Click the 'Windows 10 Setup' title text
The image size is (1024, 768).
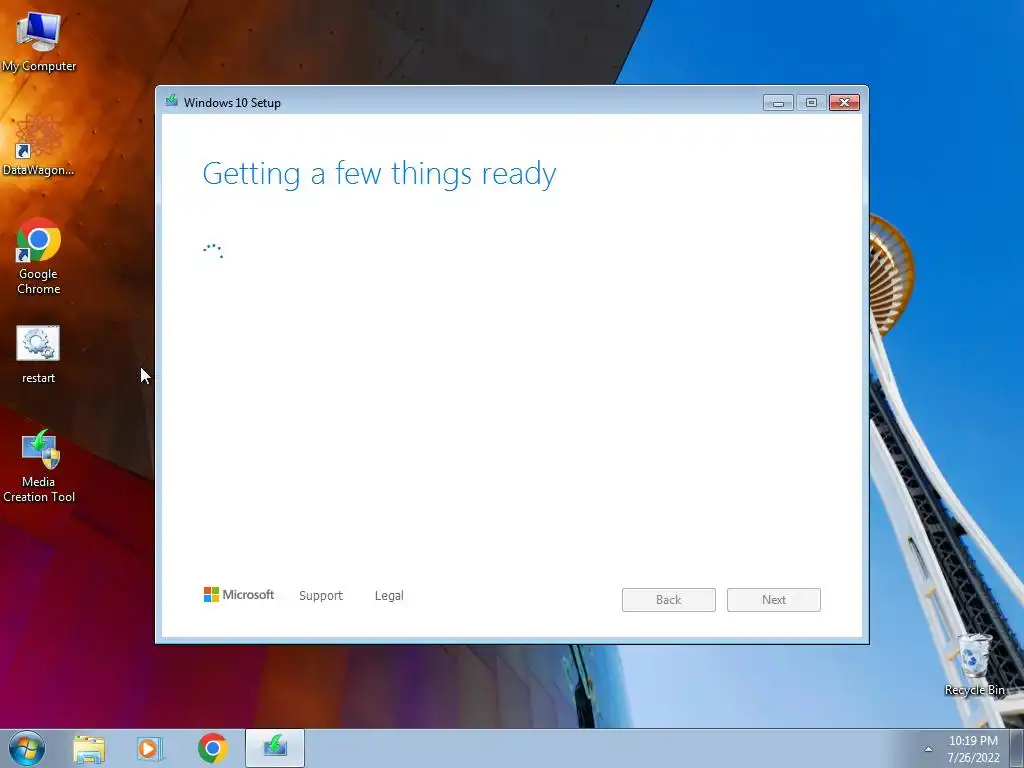pos(232,103)
